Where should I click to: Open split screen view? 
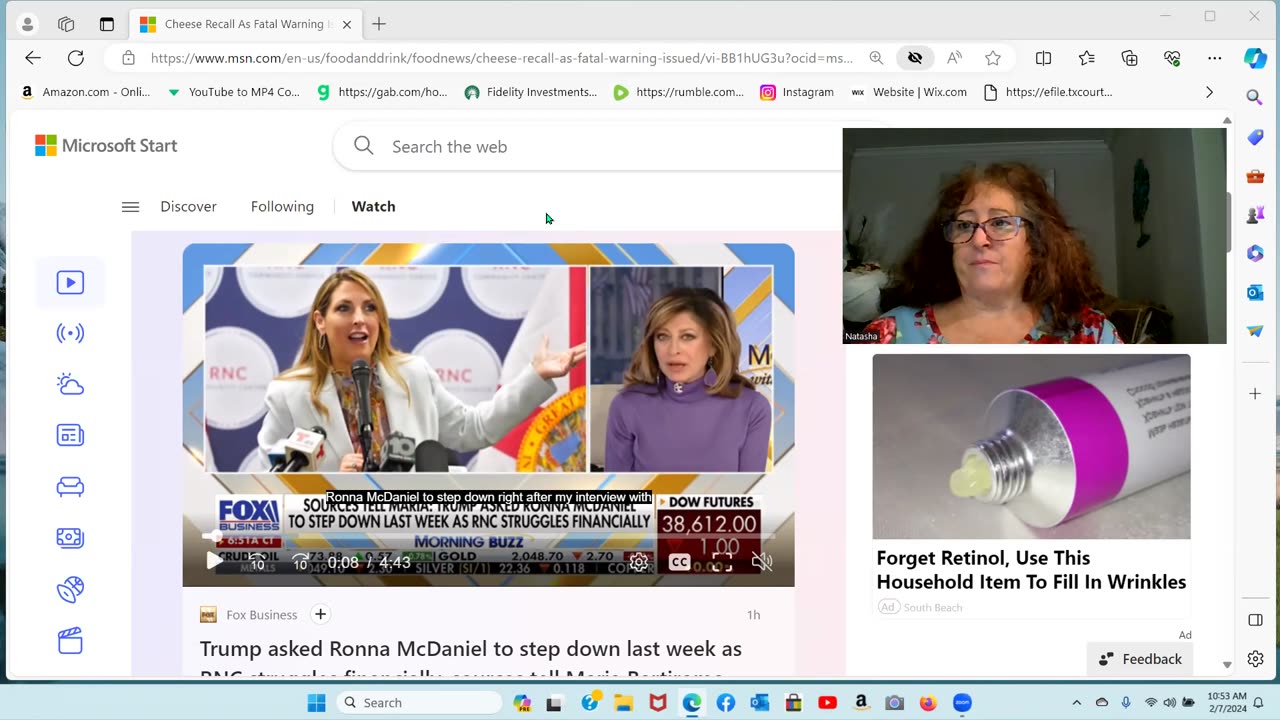pyautogui.click(x=1043, y=58)
